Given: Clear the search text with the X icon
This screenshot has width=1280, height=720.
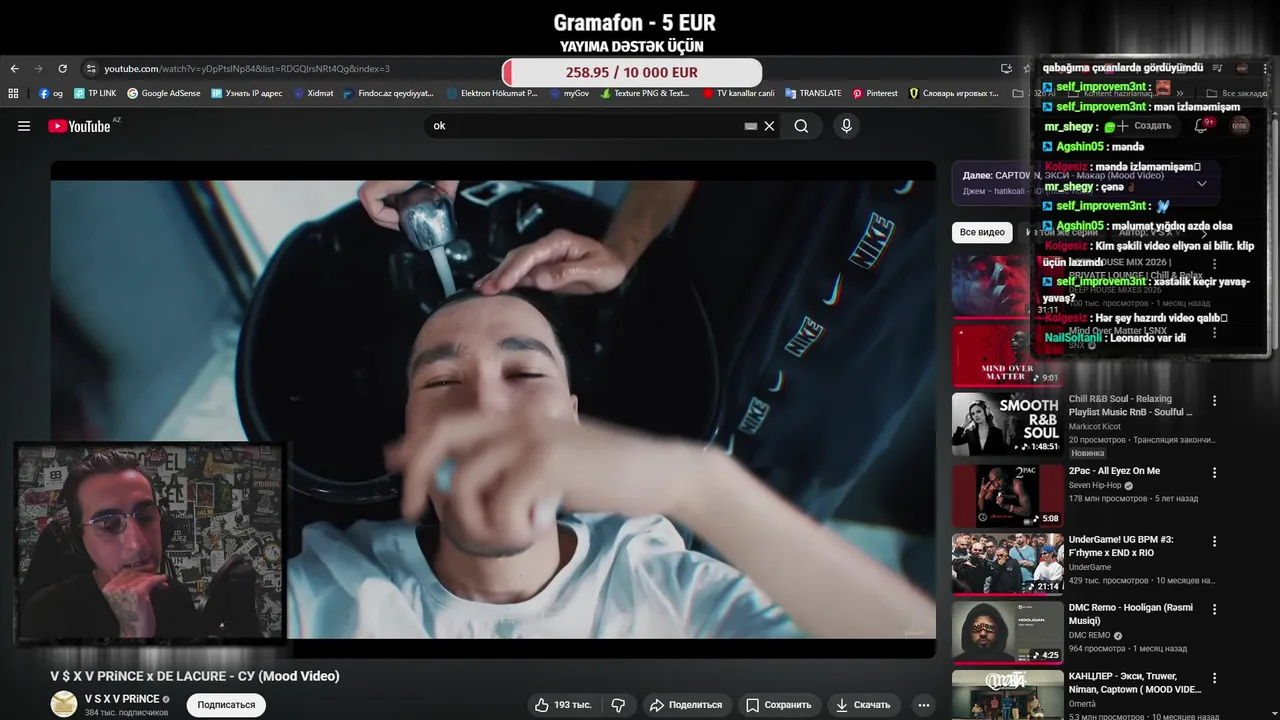Looking at the screenshot, I should click(x=769, y=126).
